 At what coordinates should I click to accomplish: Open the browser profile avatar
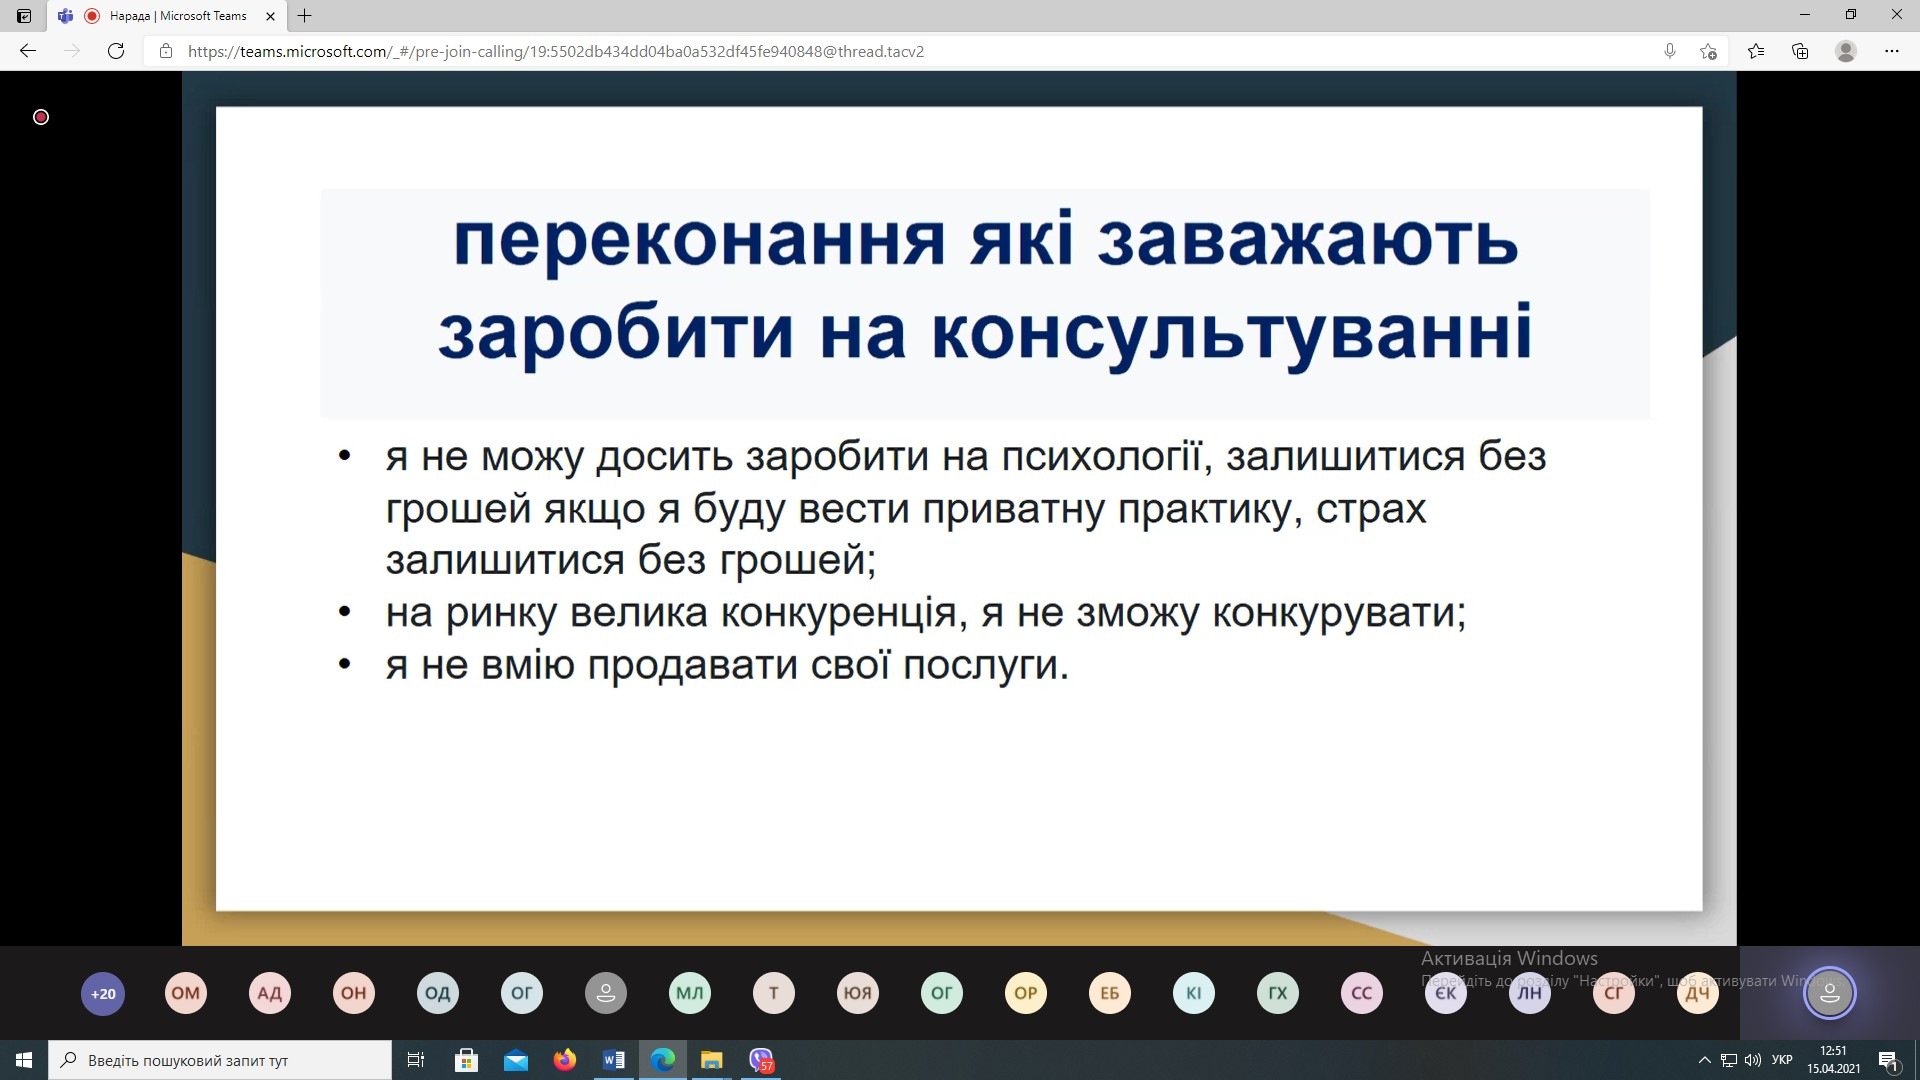[x=1846, y=51]
